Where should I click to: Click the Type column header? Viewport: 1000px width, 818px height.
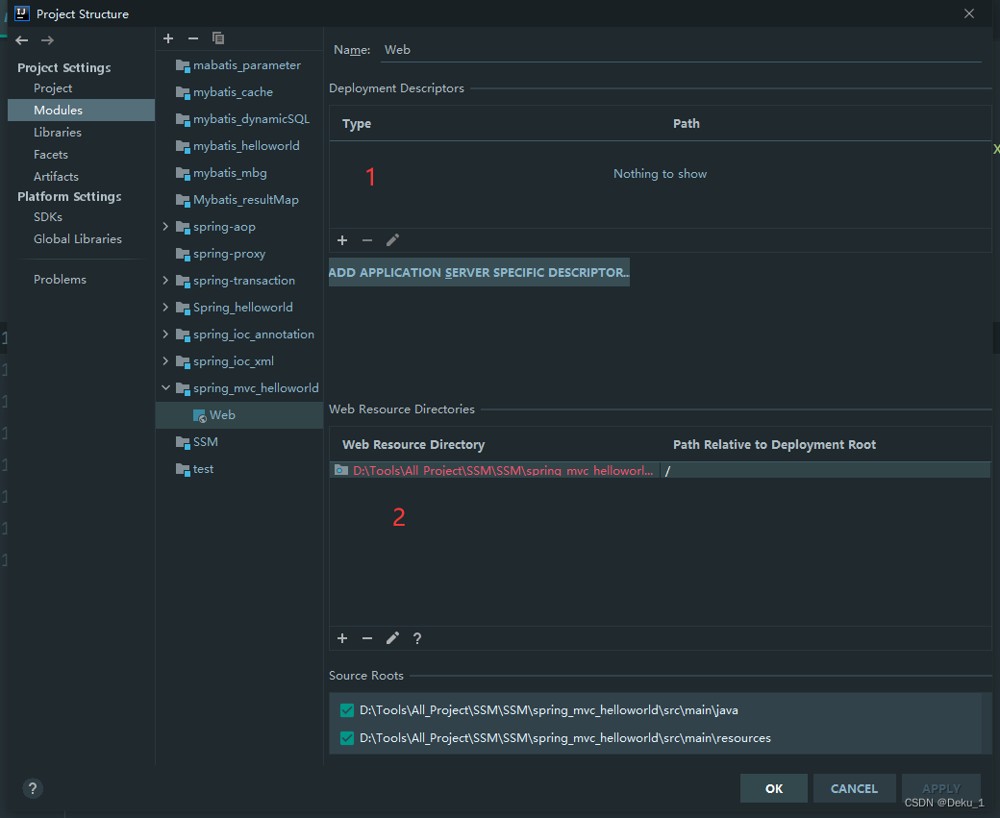pos(357,124)
